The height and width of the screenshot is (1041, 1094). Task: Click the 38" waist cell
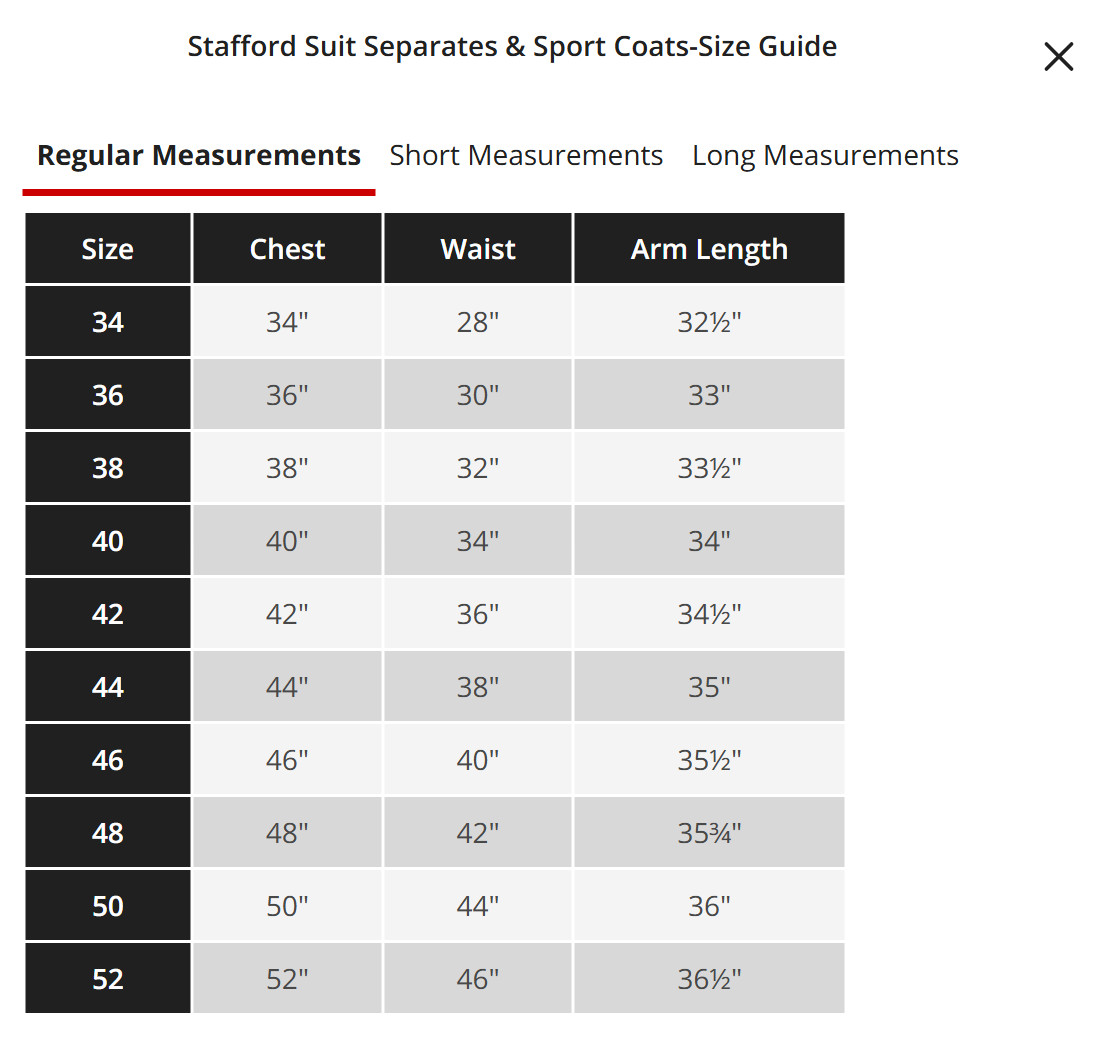pyautogui.click(x=478, y=687)
